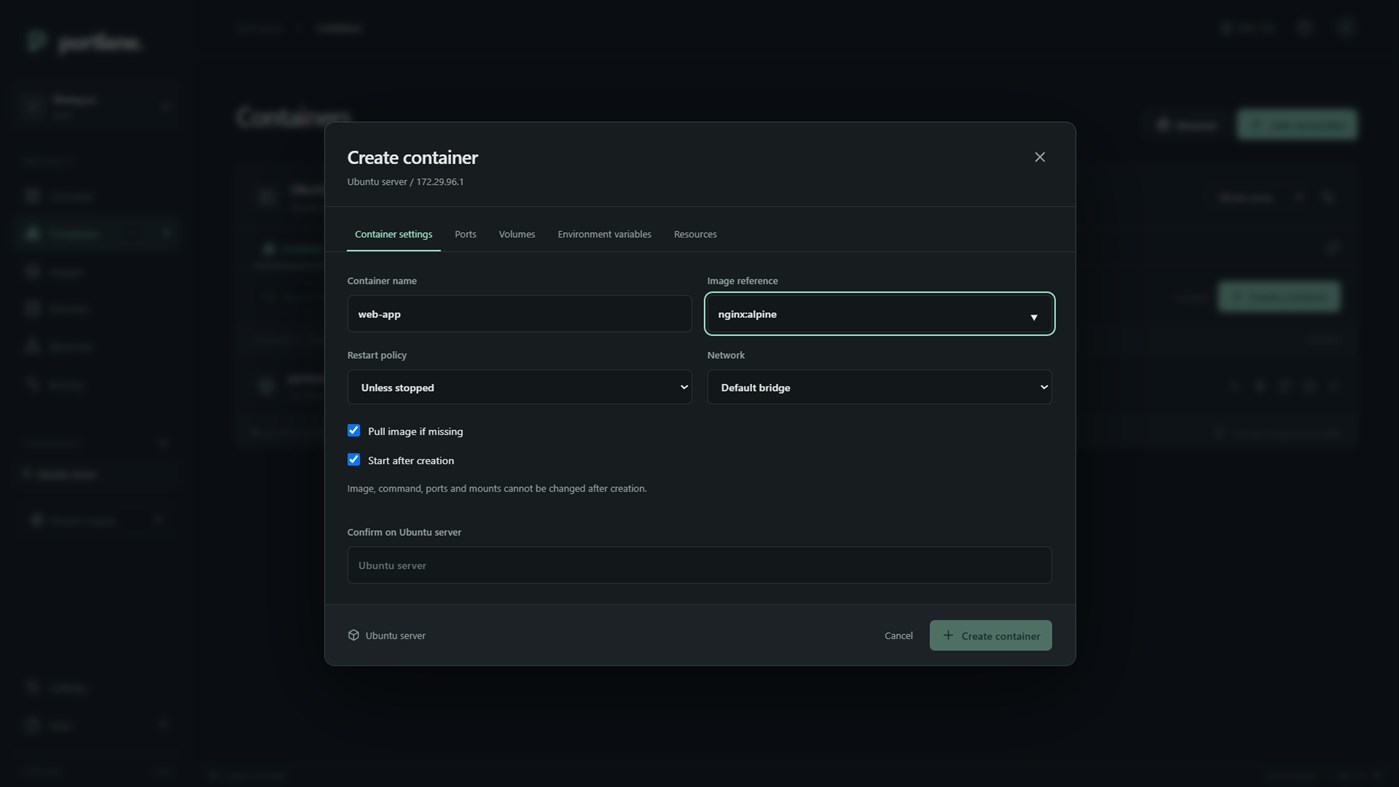The width and height of the screenshot is (1399, 787).
Task: Open the Resources tab
Action: (695, 234)
